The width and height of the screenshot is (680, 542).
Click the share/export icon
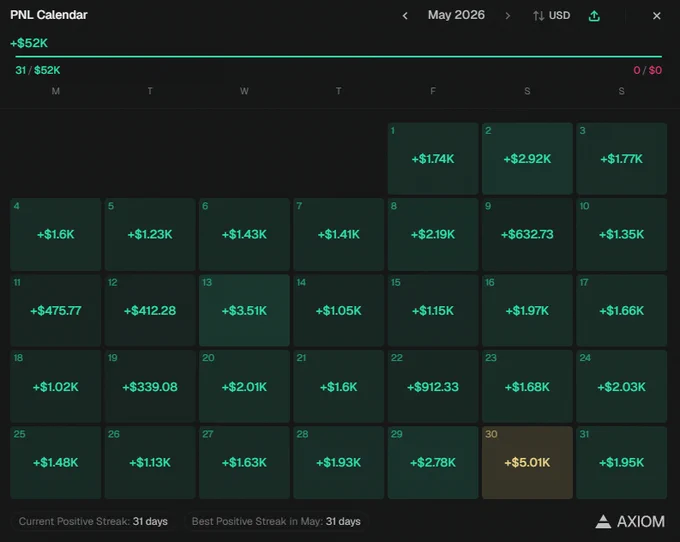[594, 16]
